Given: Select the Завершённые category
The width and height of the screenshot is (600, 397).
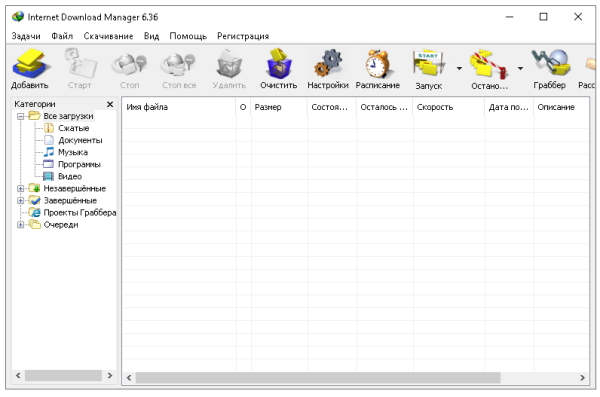Looking at the screenshot, I should coord(70,201).
